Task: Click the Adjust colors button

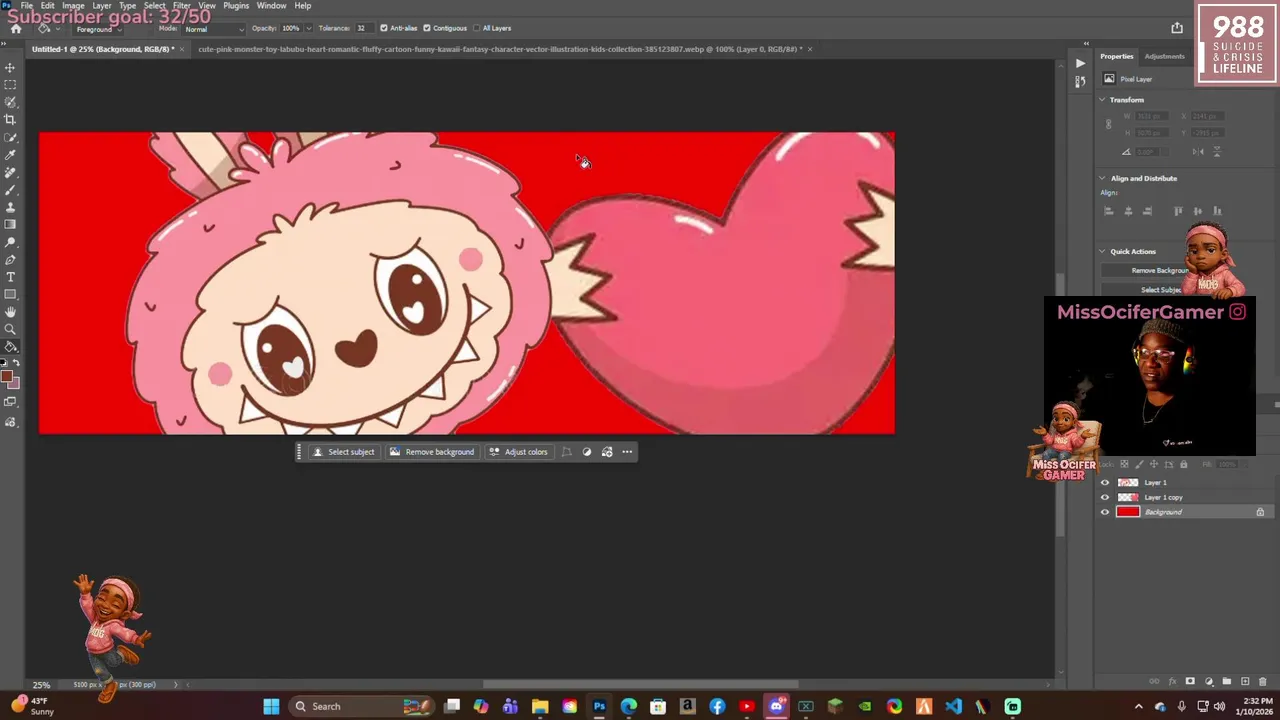Action: tap(518, 452)
